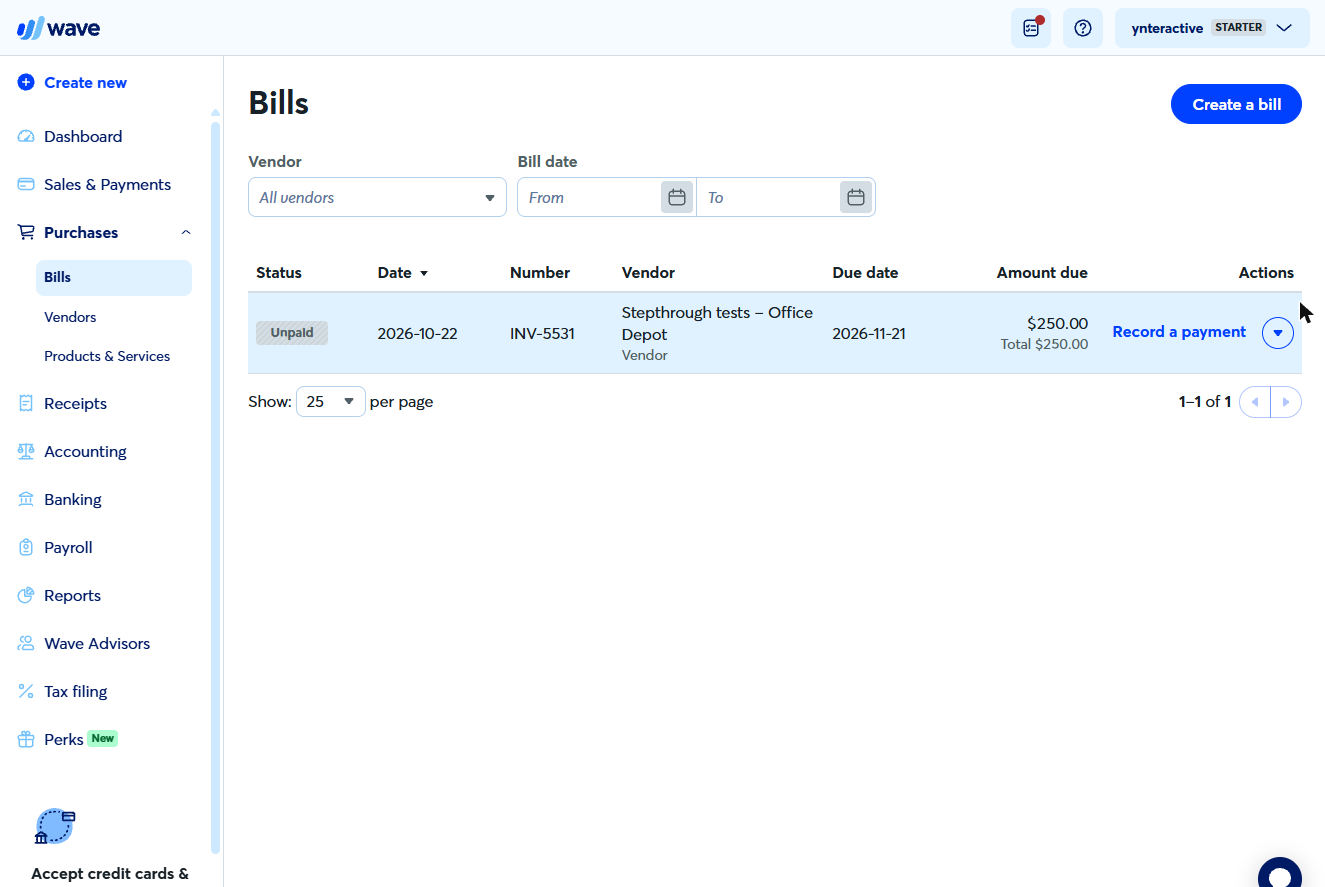The width and height of the screenshot is (1325, 887).
Task: Click the Payroll icon in sidebar
Action: pyautogui.click(x=26, y=548)
